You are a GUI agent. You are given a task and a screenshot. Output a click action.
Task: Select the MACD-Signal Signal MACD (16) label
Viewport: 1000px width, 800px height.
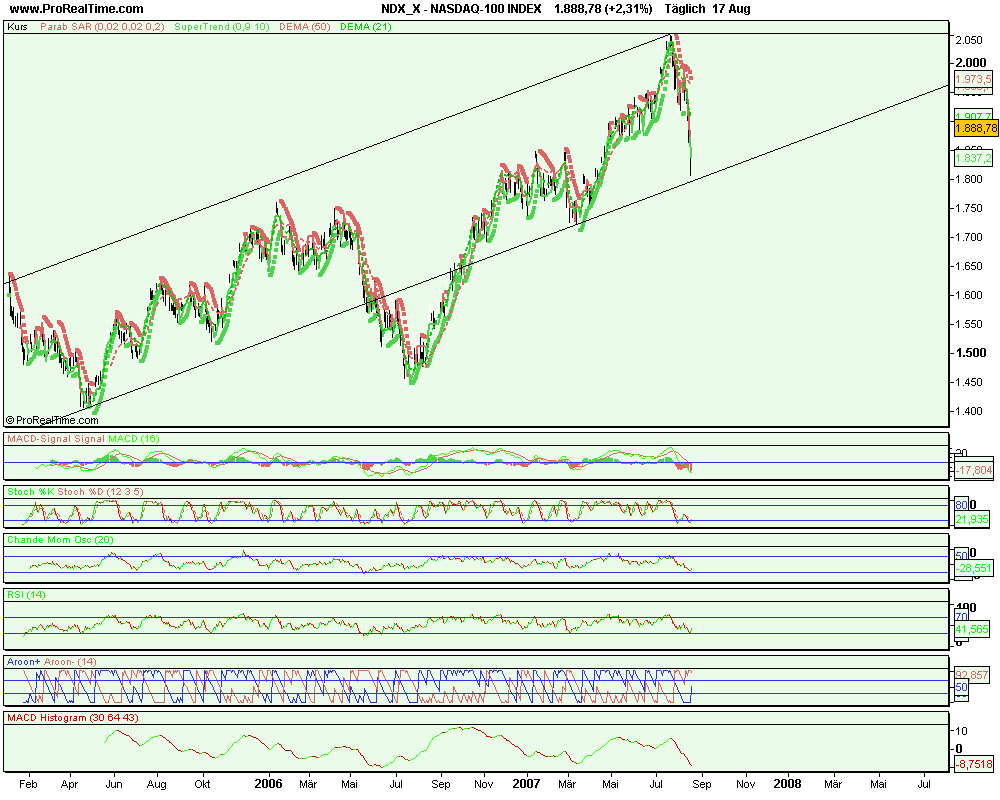[x=83, y=439]
